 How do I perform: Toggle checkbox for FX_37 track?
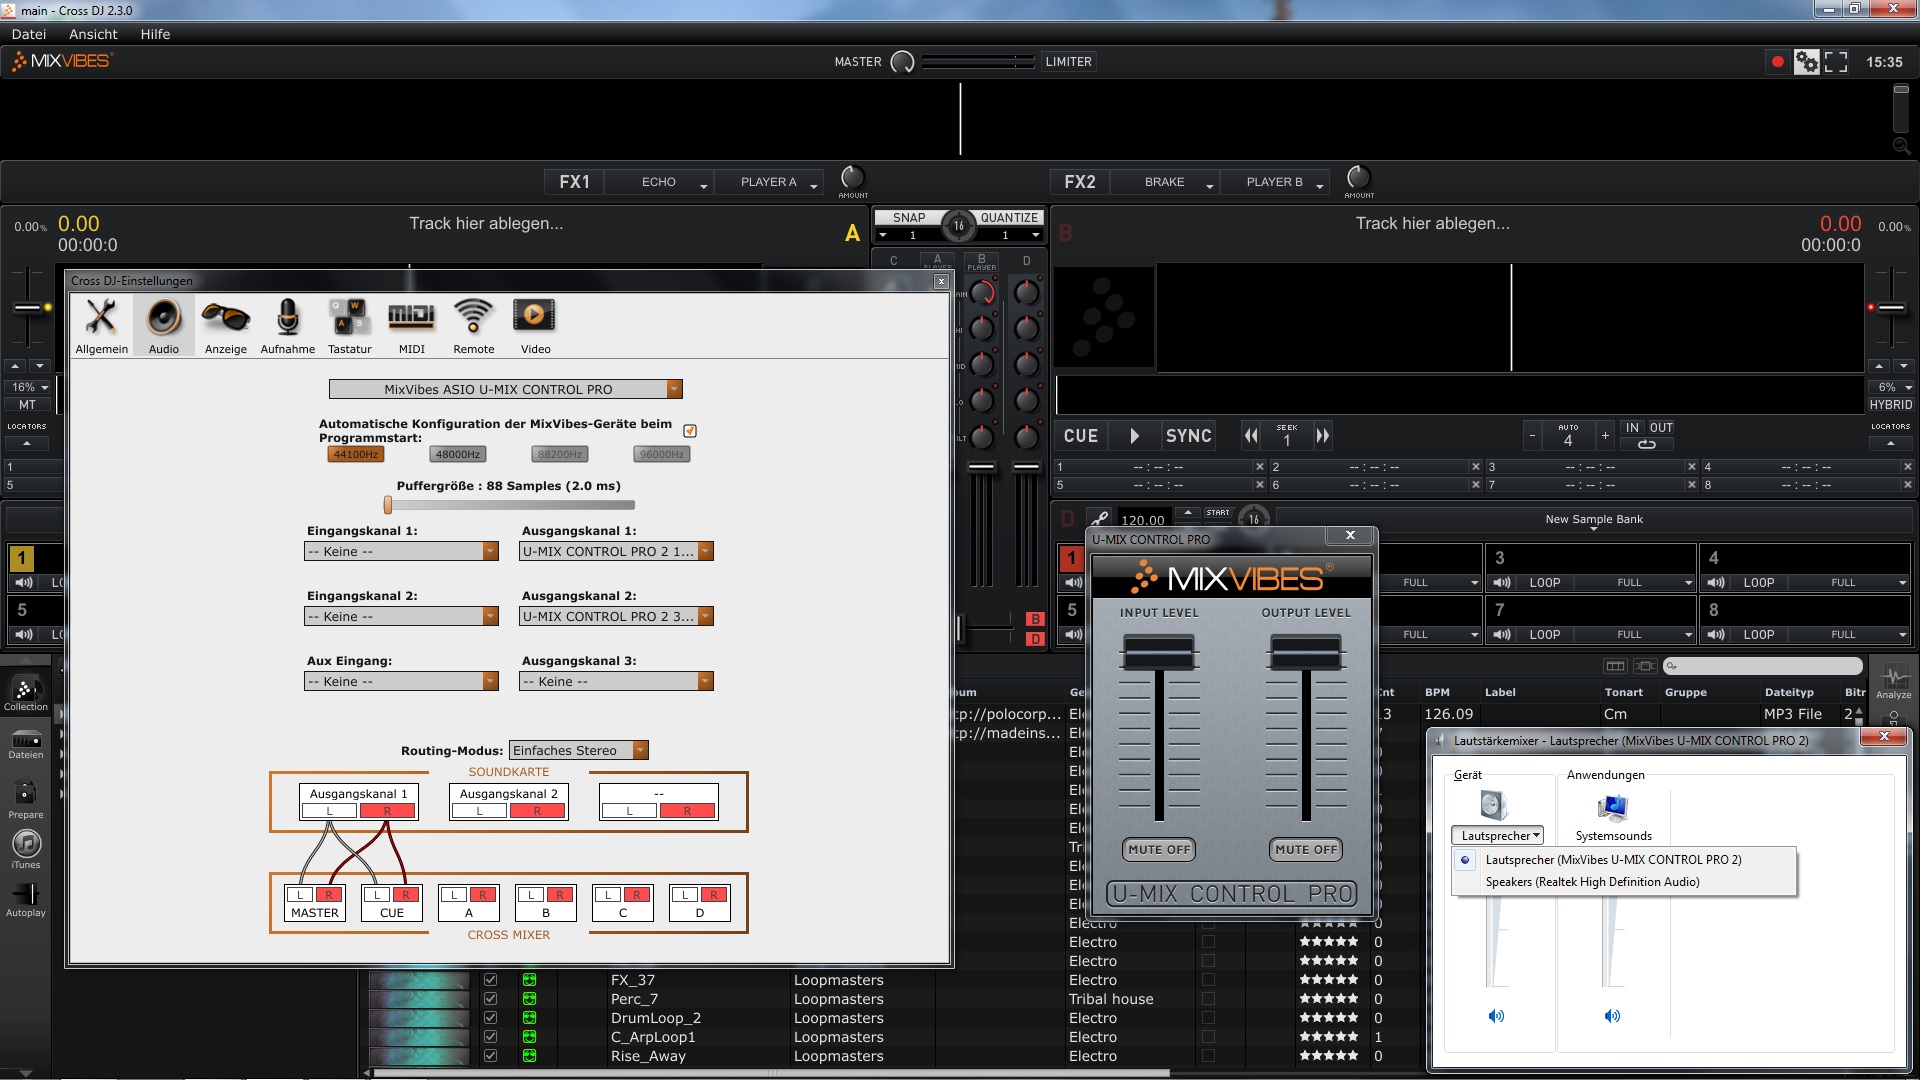coord(490,980)
